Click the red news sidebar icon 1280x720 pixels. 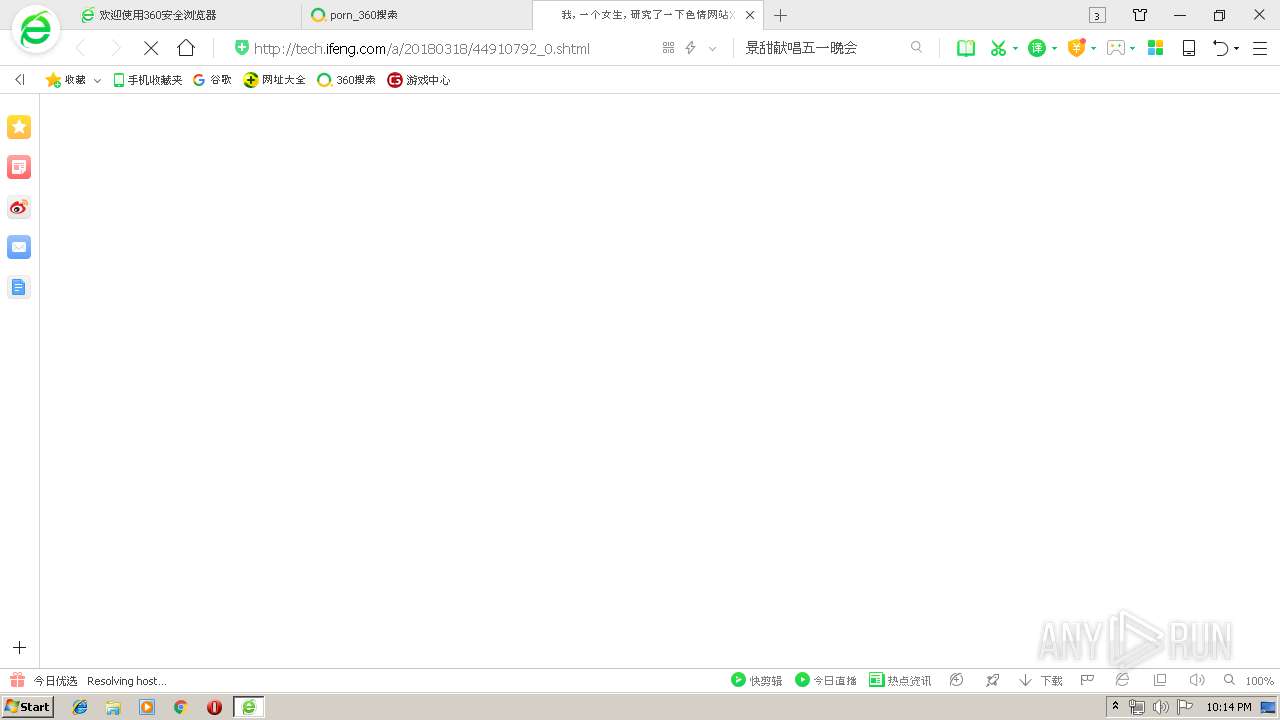tap(19, 167)
